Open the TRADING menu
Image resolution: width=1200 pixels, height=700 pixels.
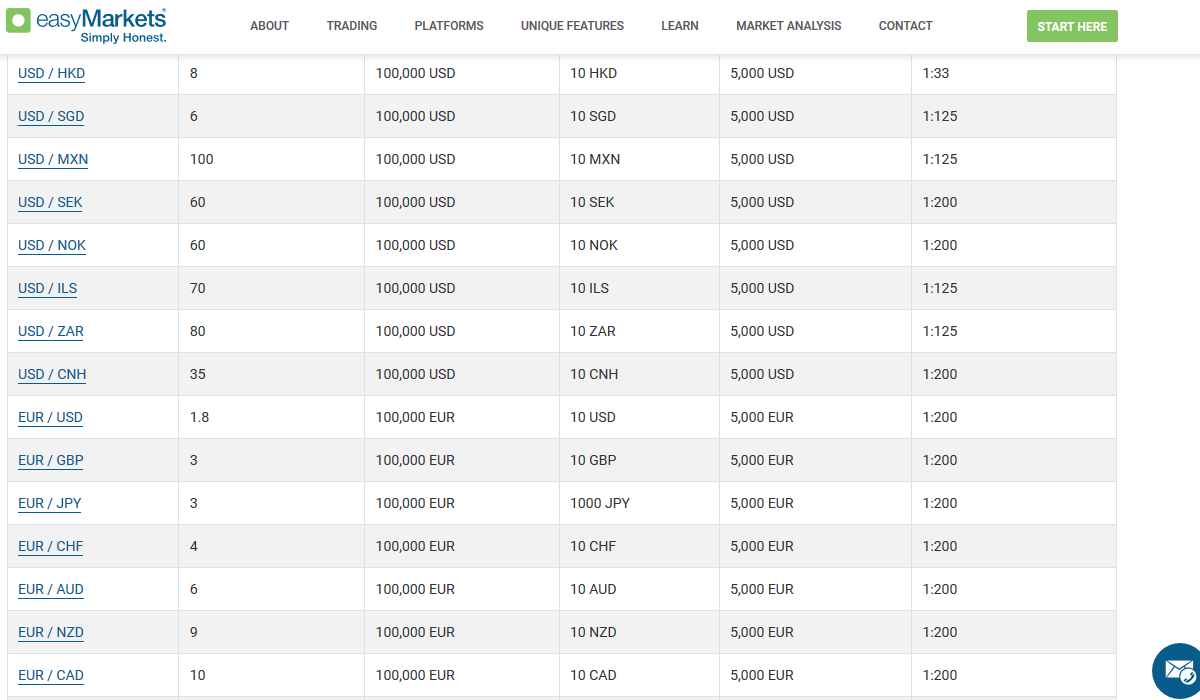[352, 26]
